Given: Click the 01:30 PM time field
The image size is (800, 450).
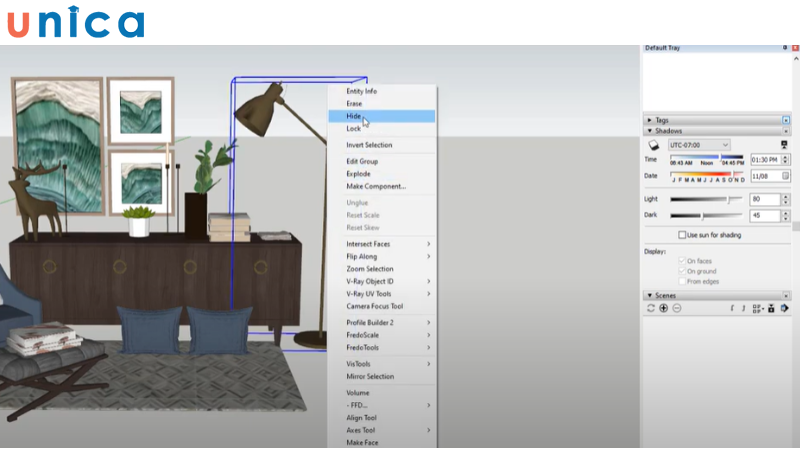Looking at the screenshot, I should [763, 160].
